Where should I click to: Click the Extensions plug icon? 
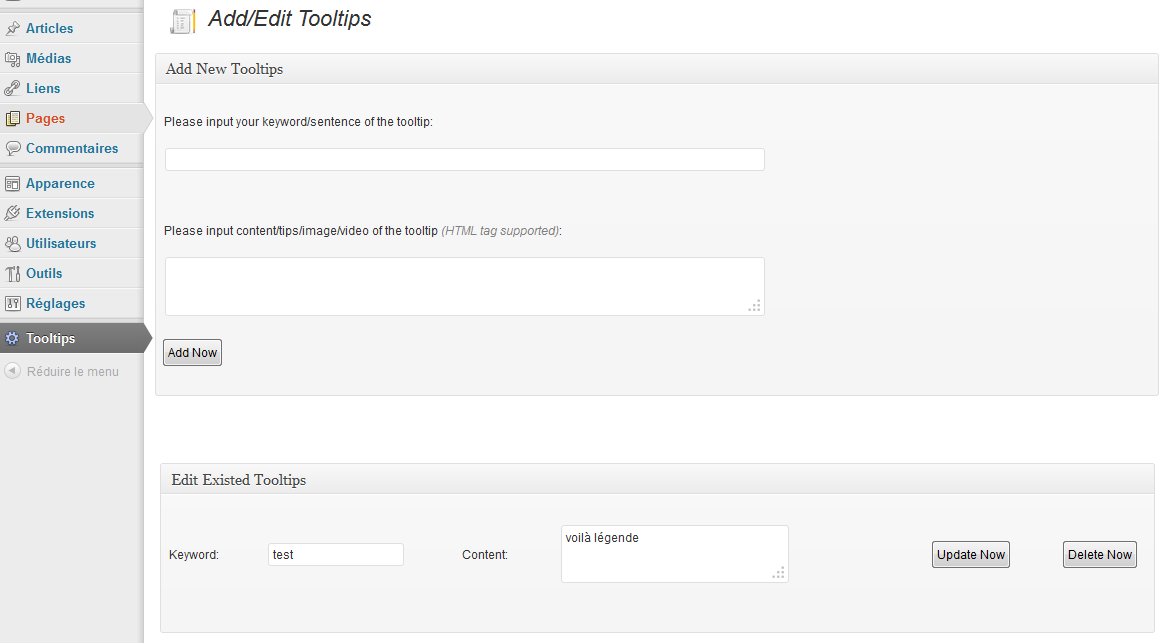[x=13, y=213]
